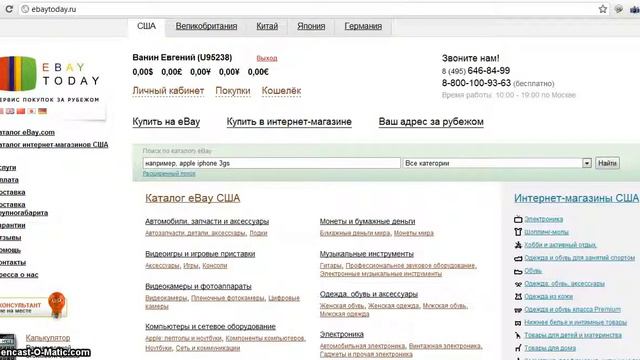640x360 pixels.
Task: Click chair icon beside Товары для дома
Action: click(518, 348)
